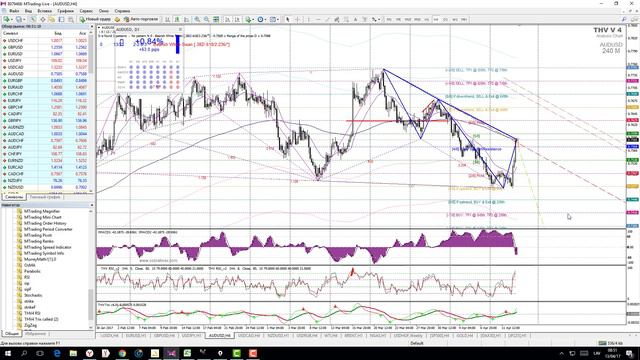Screen dimensions: 640x360
Task: Toggle the Terminal window toolbar icon
Action: pyautogui.click(x=61, y=19)
